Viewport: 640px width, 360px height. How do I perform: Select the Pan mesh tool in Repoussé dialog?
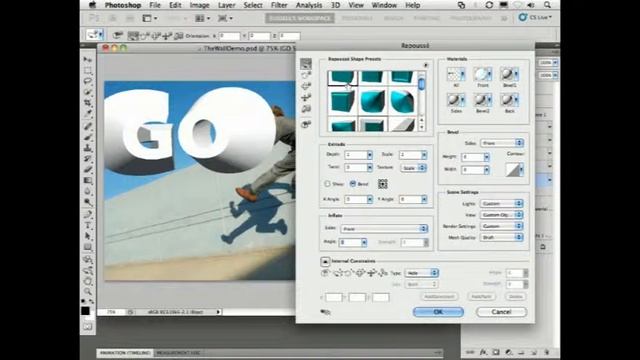click(x=306, y=86)
